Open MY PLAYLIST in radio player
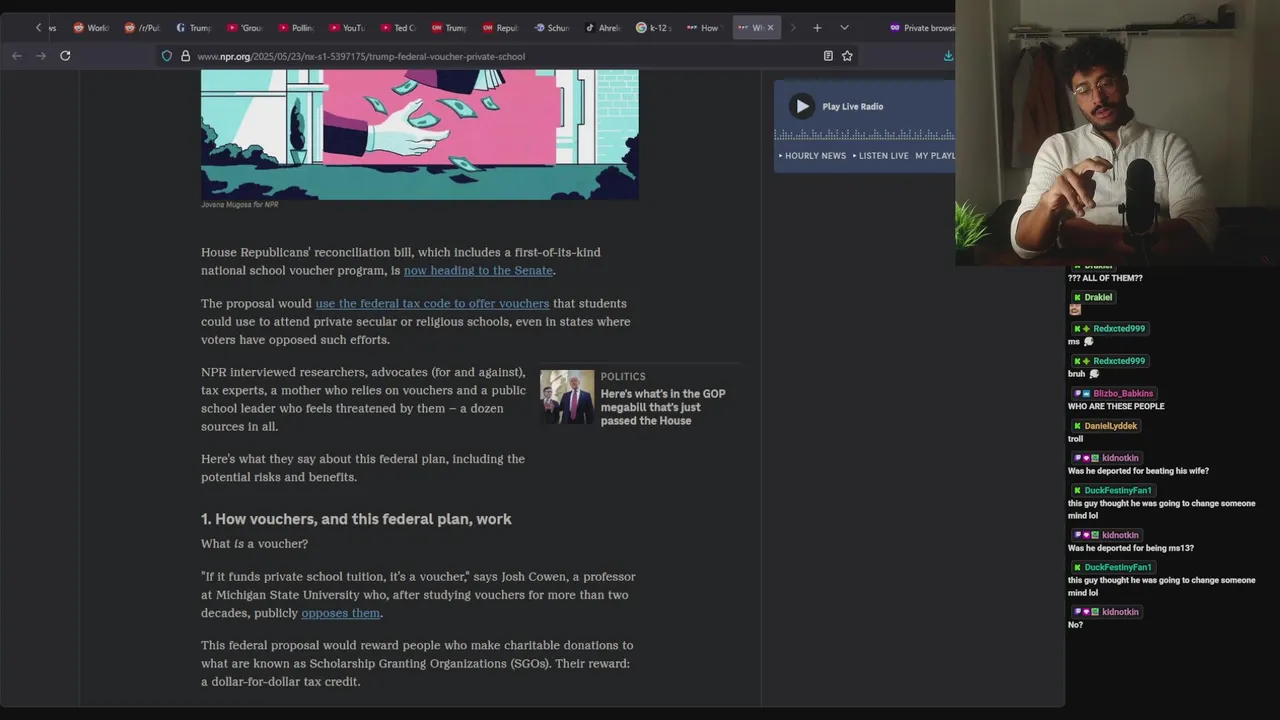 935,156
